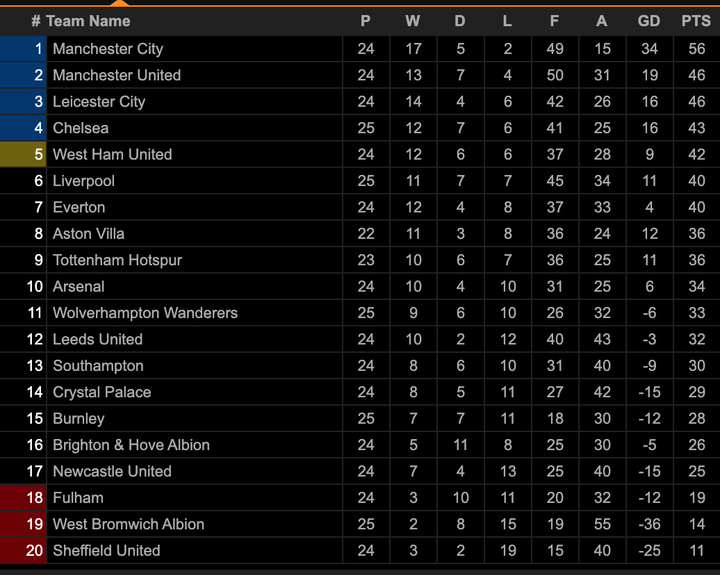Open Chelsea's team page link

80,128
